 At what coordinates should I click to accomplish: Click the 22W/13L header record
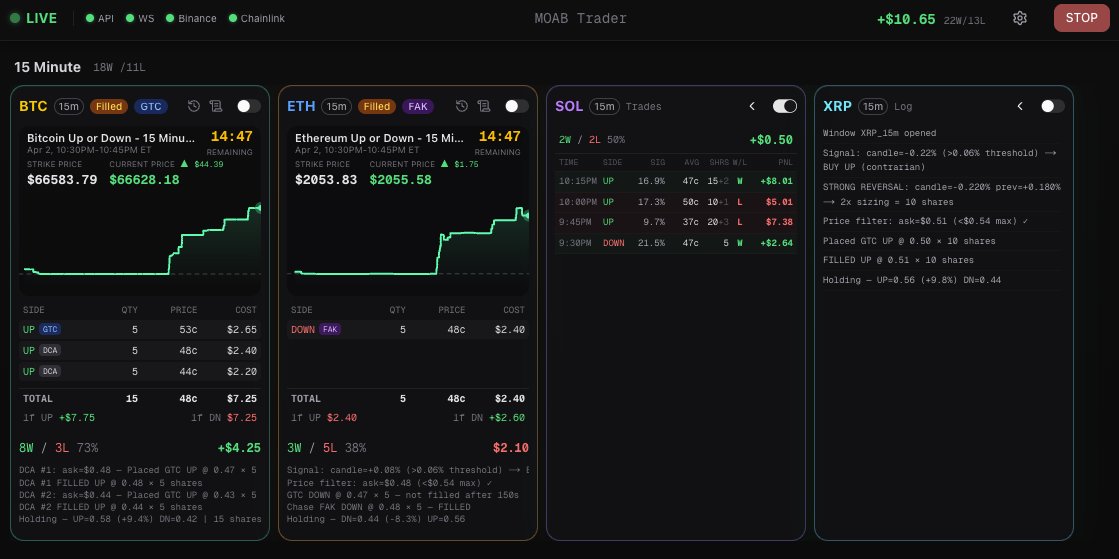coord(964,20)
